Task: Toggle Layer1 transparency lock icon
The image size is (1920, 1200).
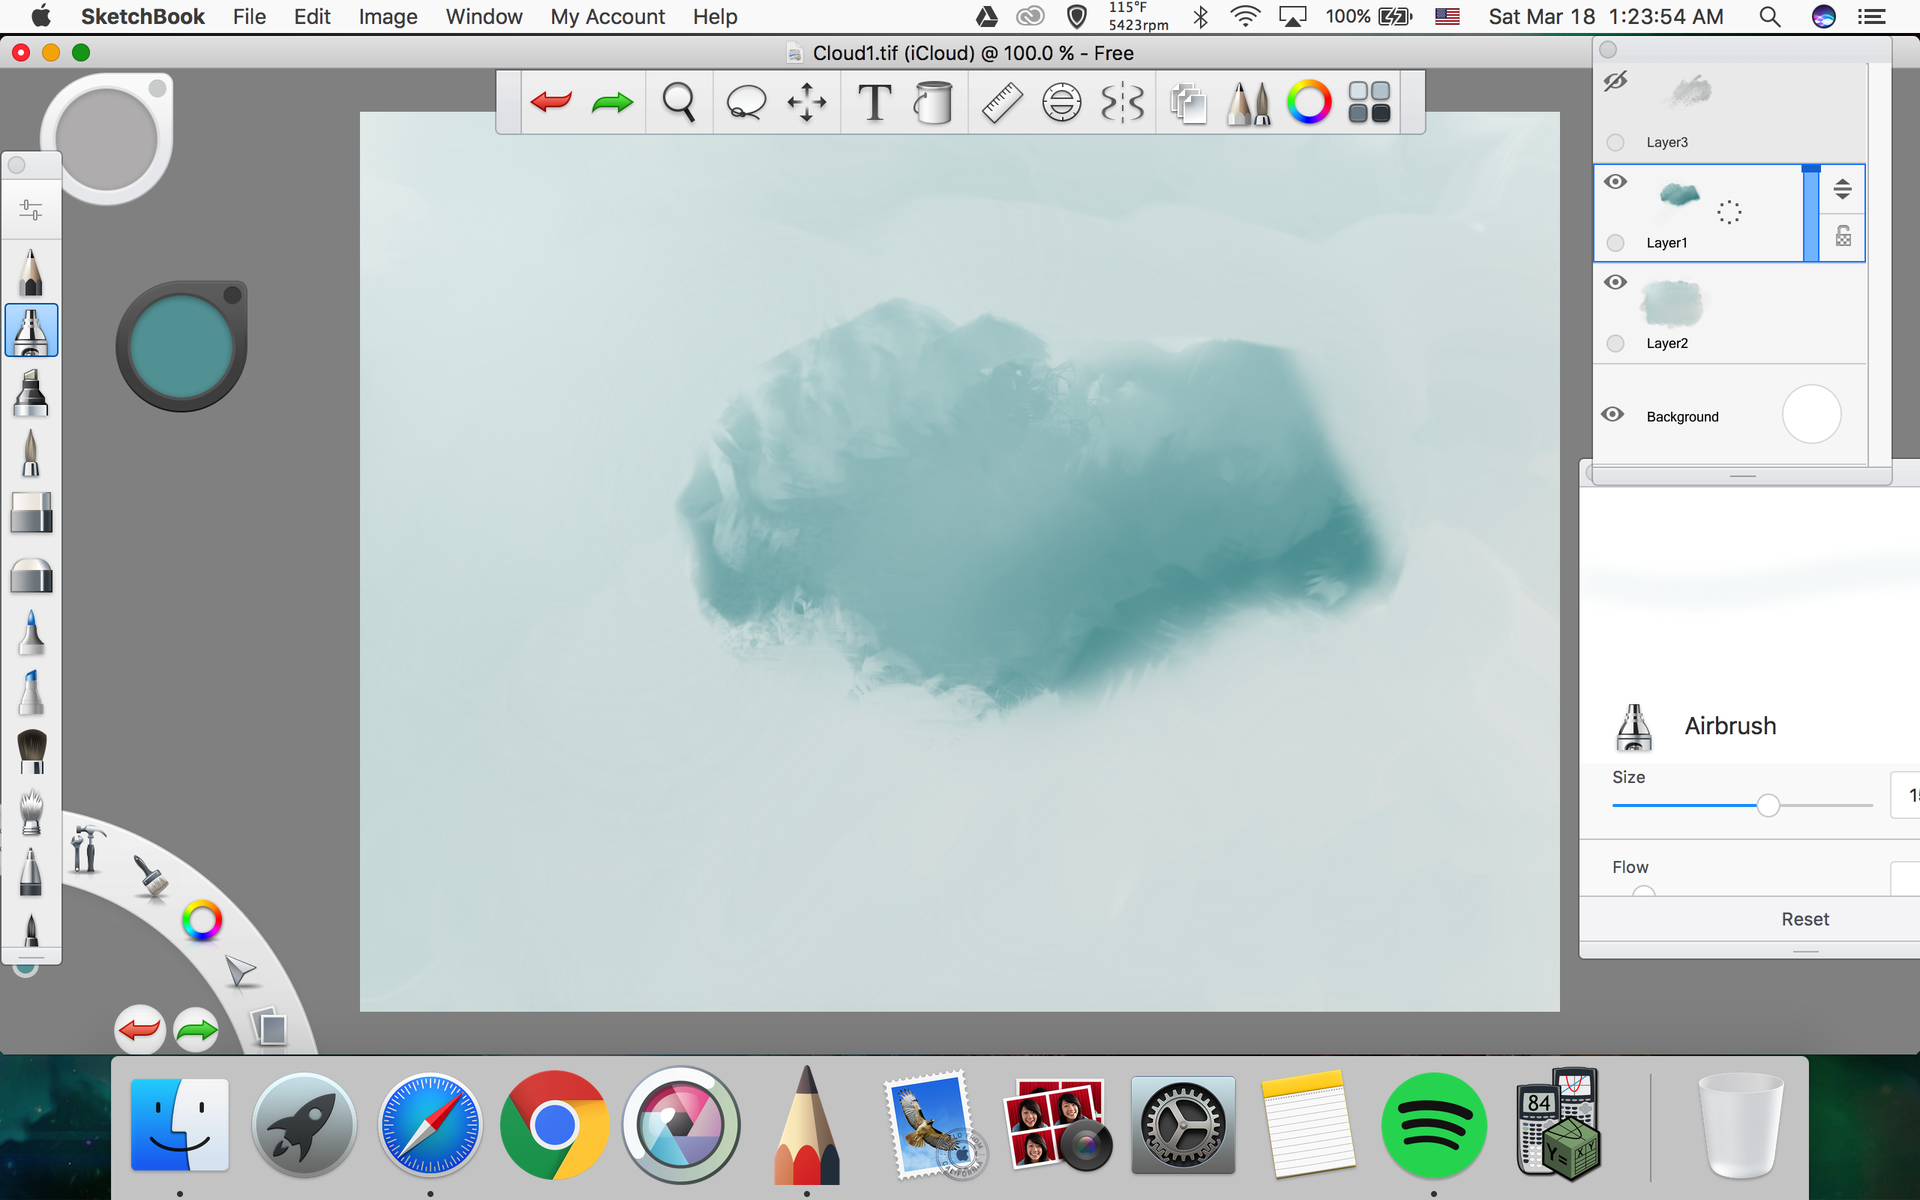Action: tap(1843, 236)
